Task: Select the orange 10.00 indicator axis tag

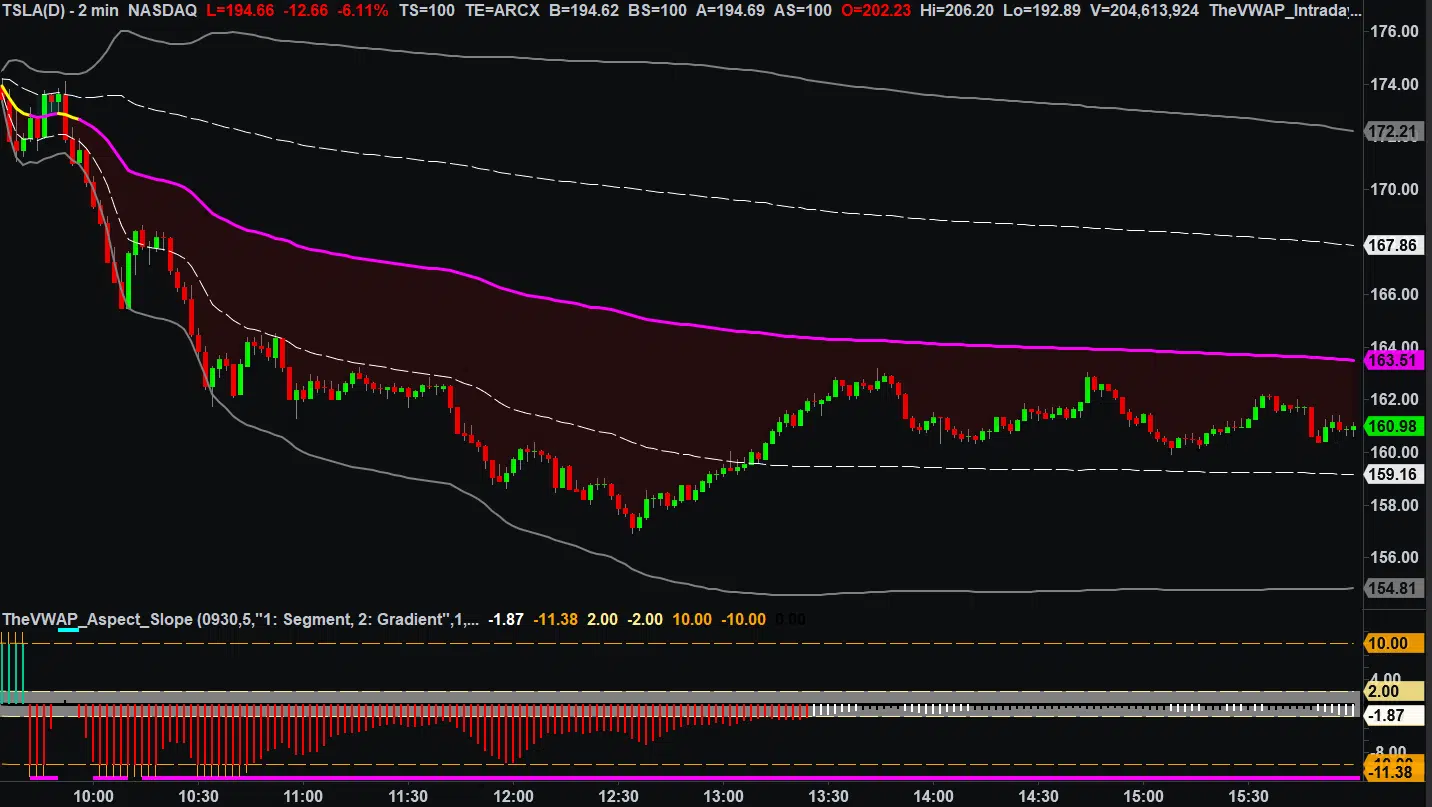Action: [x=1394, y=644]
